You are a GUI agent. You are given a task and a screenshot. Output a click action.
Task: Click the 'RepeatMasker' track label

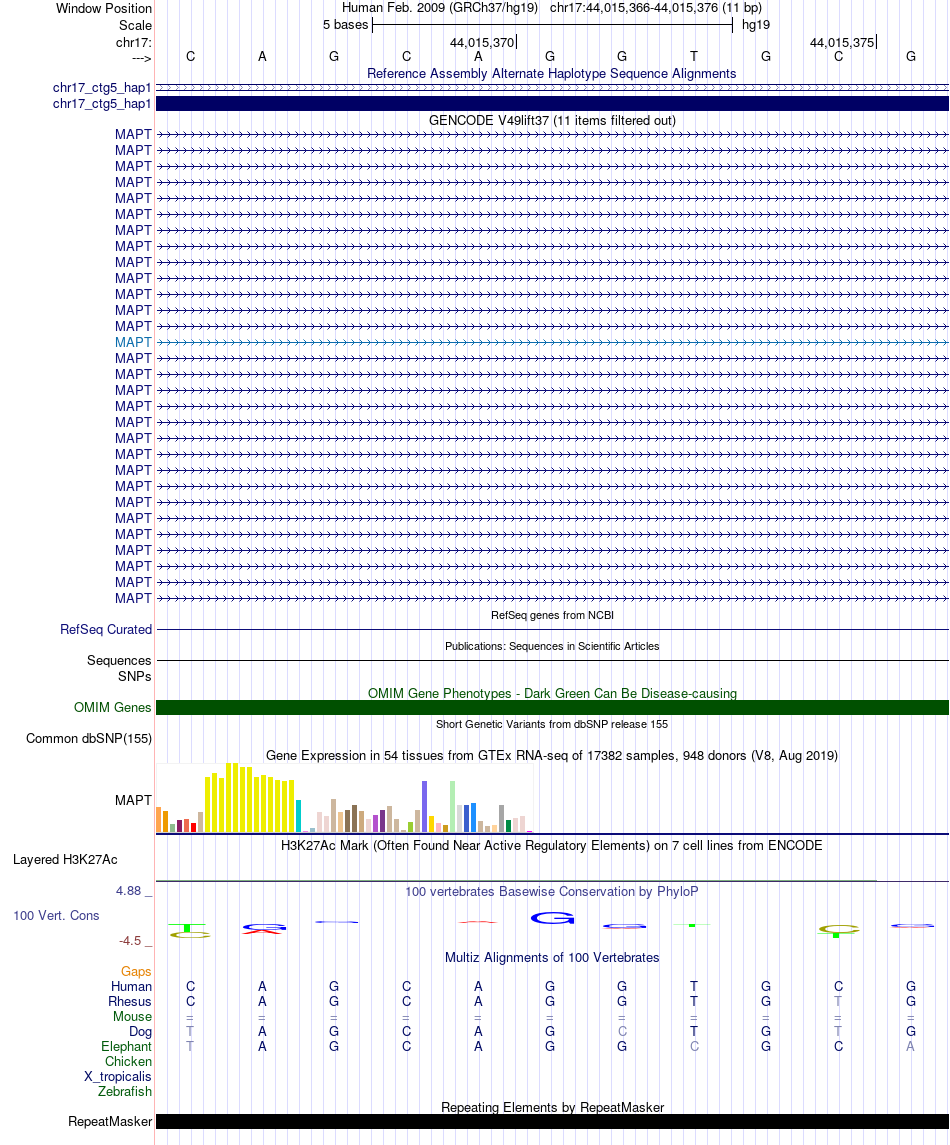[110, 1122]
